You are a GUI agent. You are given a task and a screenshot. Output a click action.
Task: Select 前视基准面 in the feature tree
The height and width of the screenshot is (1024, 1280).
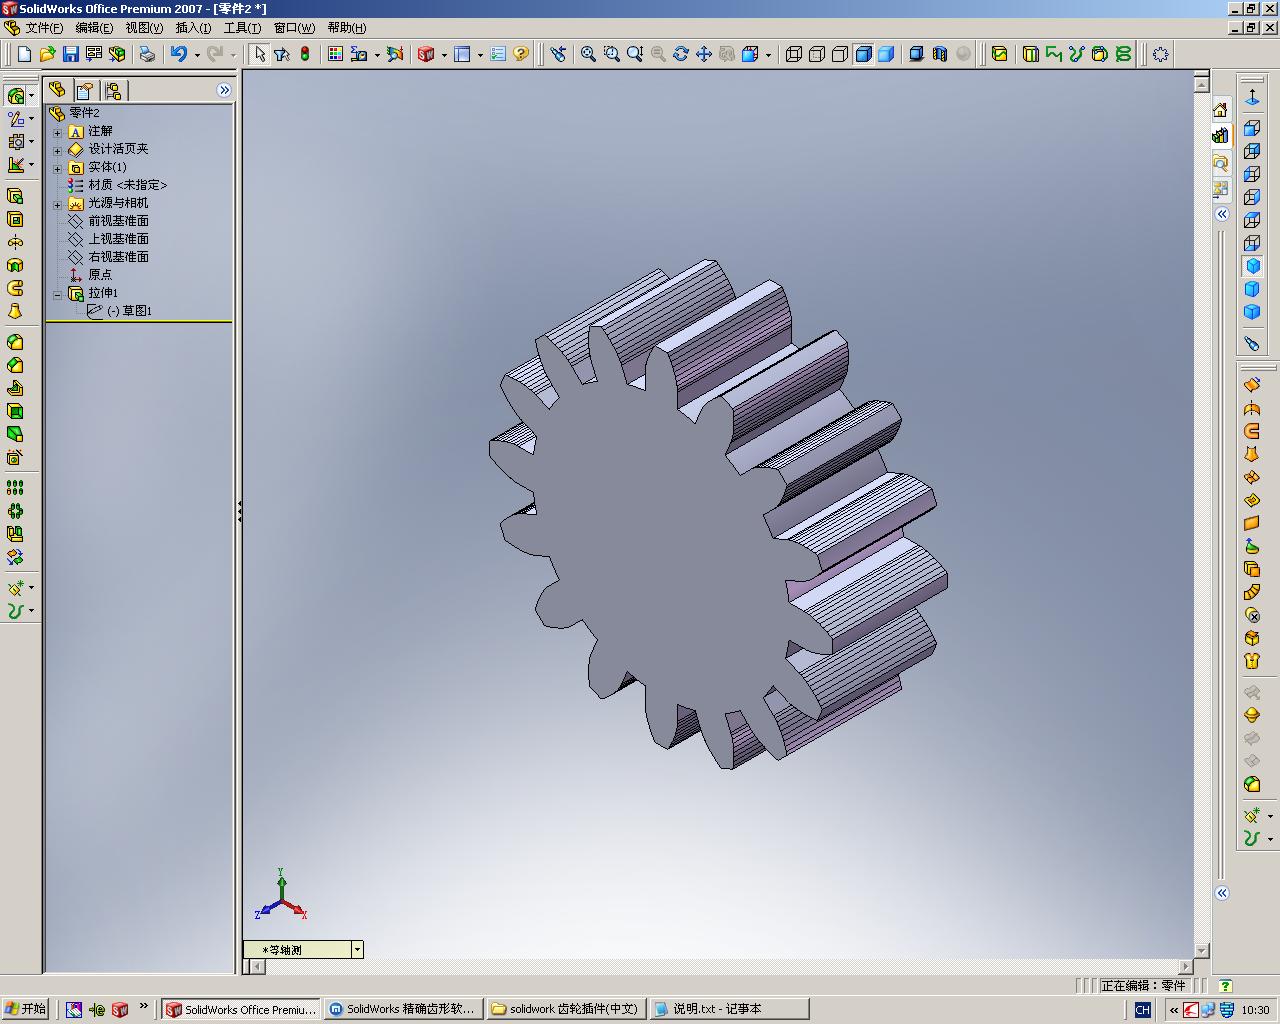(118, 221)
